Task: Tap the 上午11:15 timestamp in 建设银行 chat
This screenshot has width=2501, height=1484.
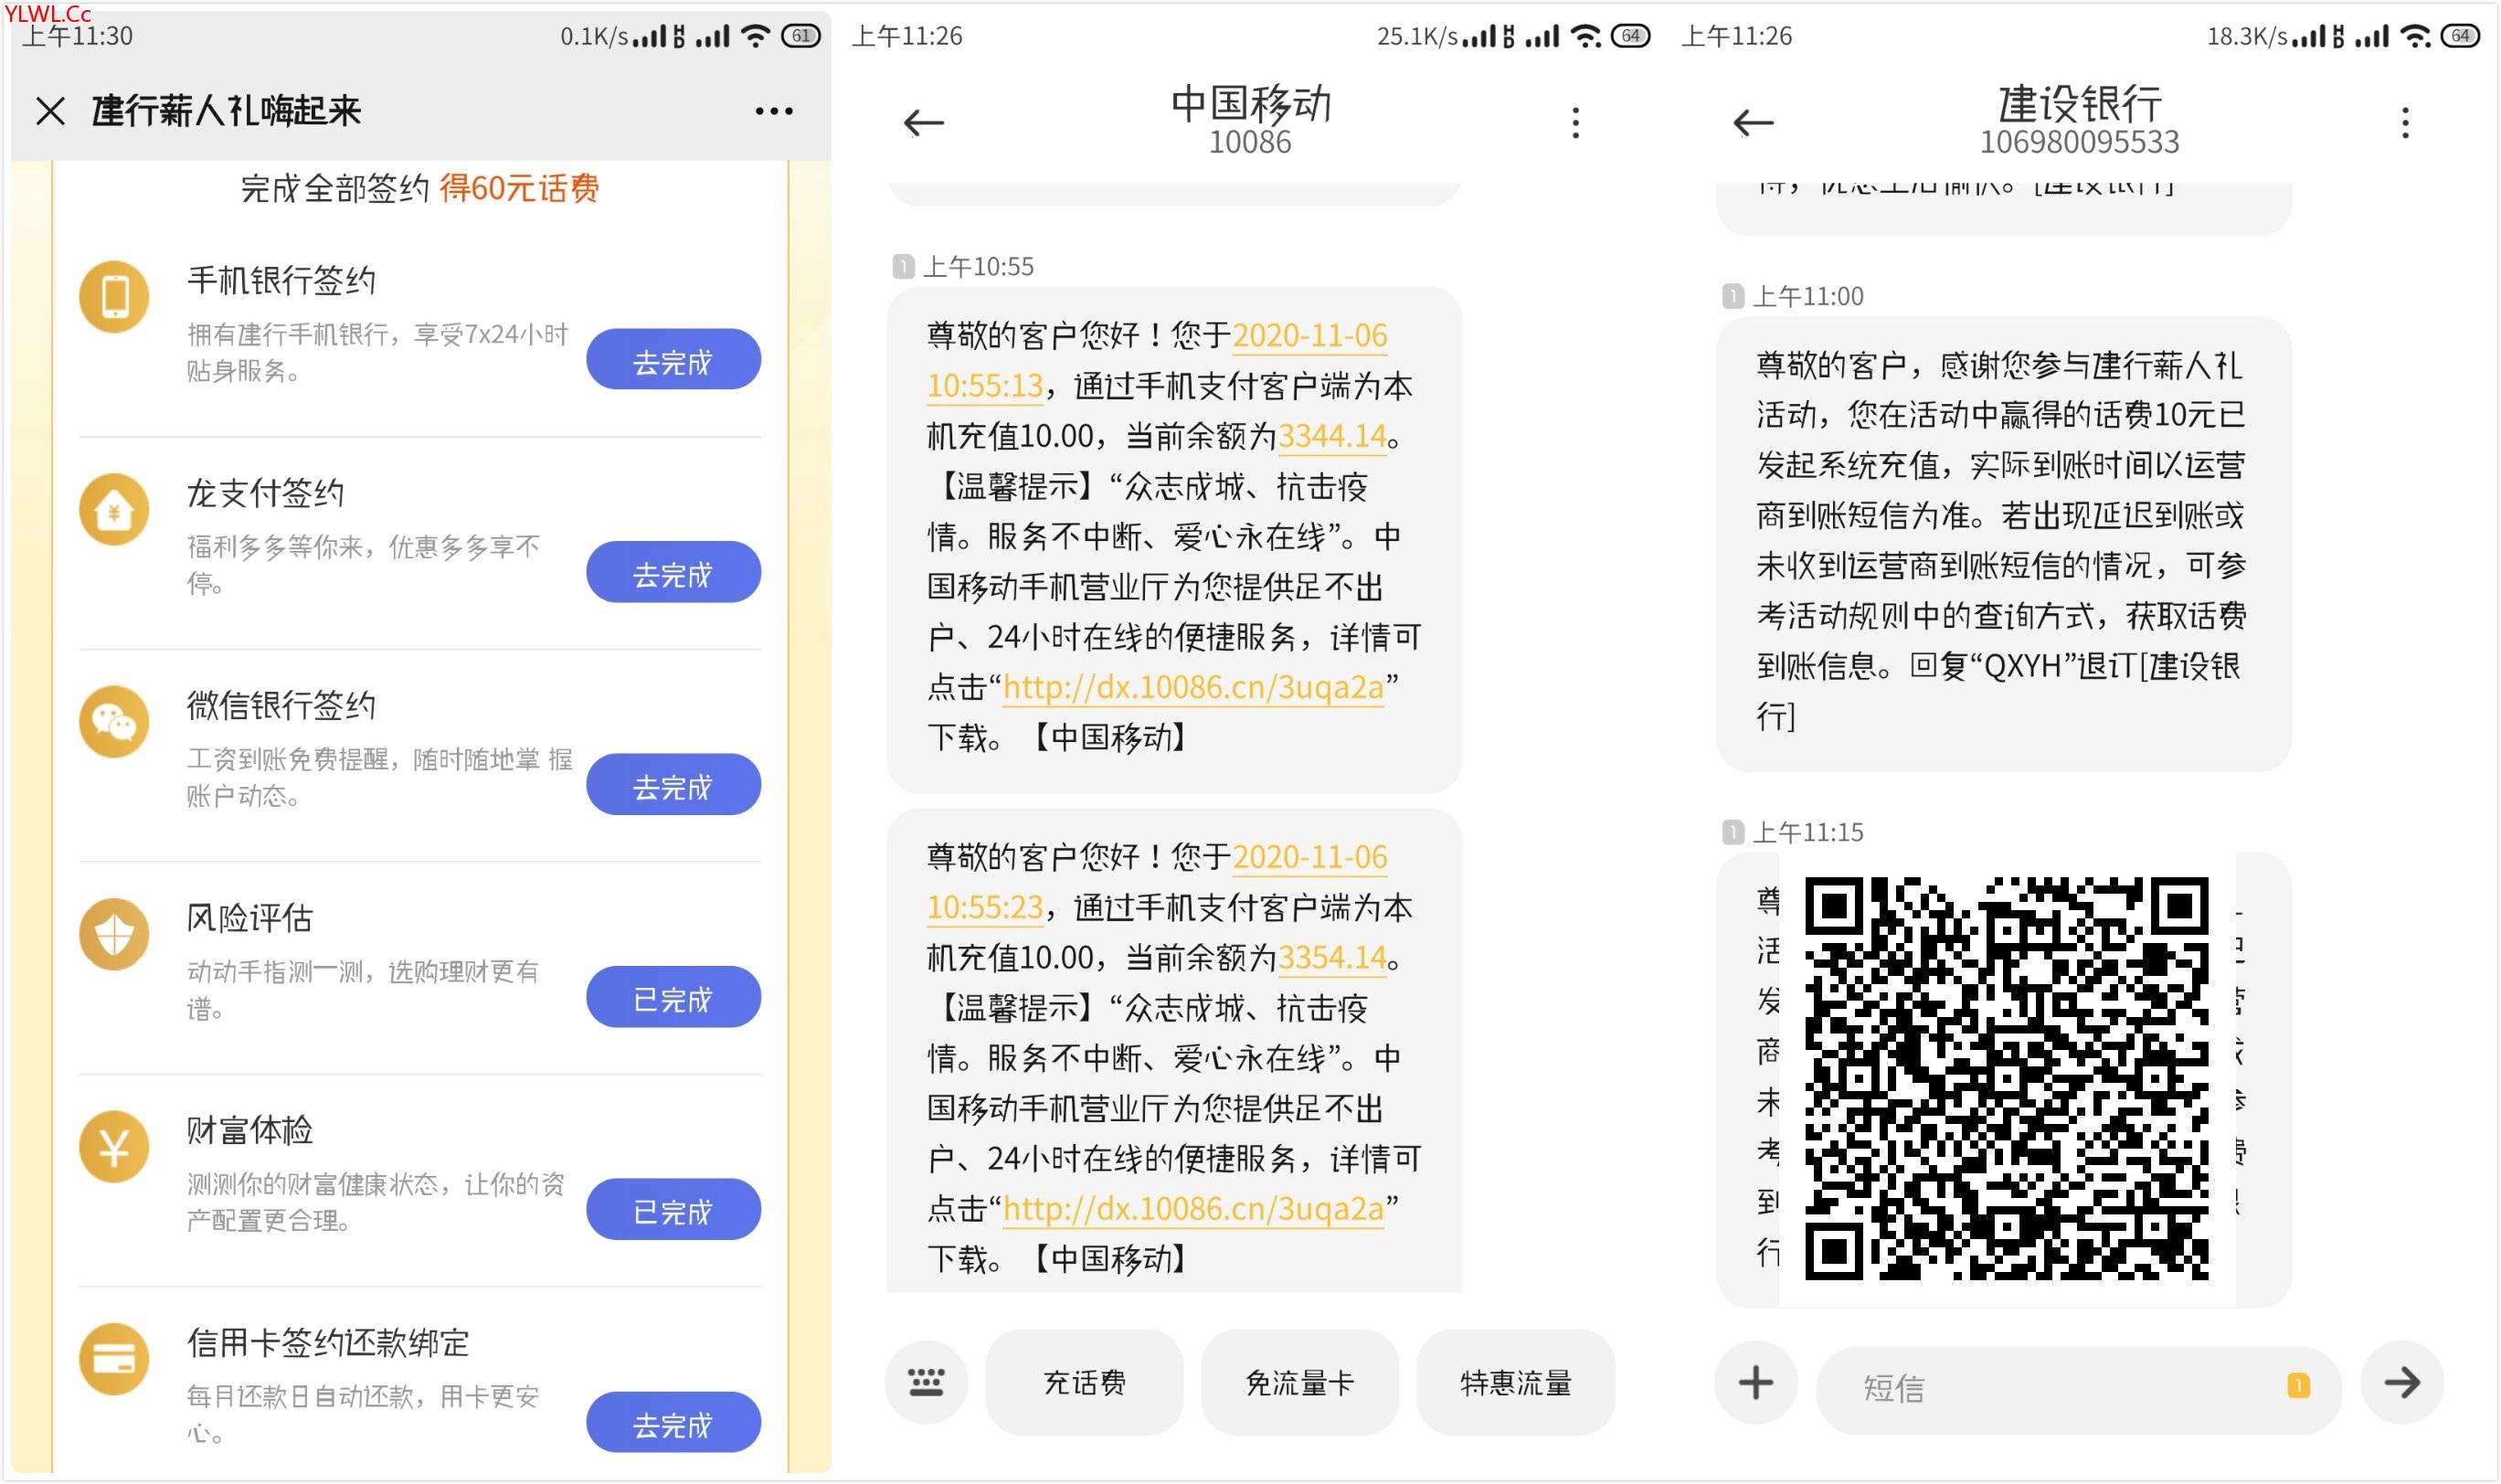Action: 1808,833
